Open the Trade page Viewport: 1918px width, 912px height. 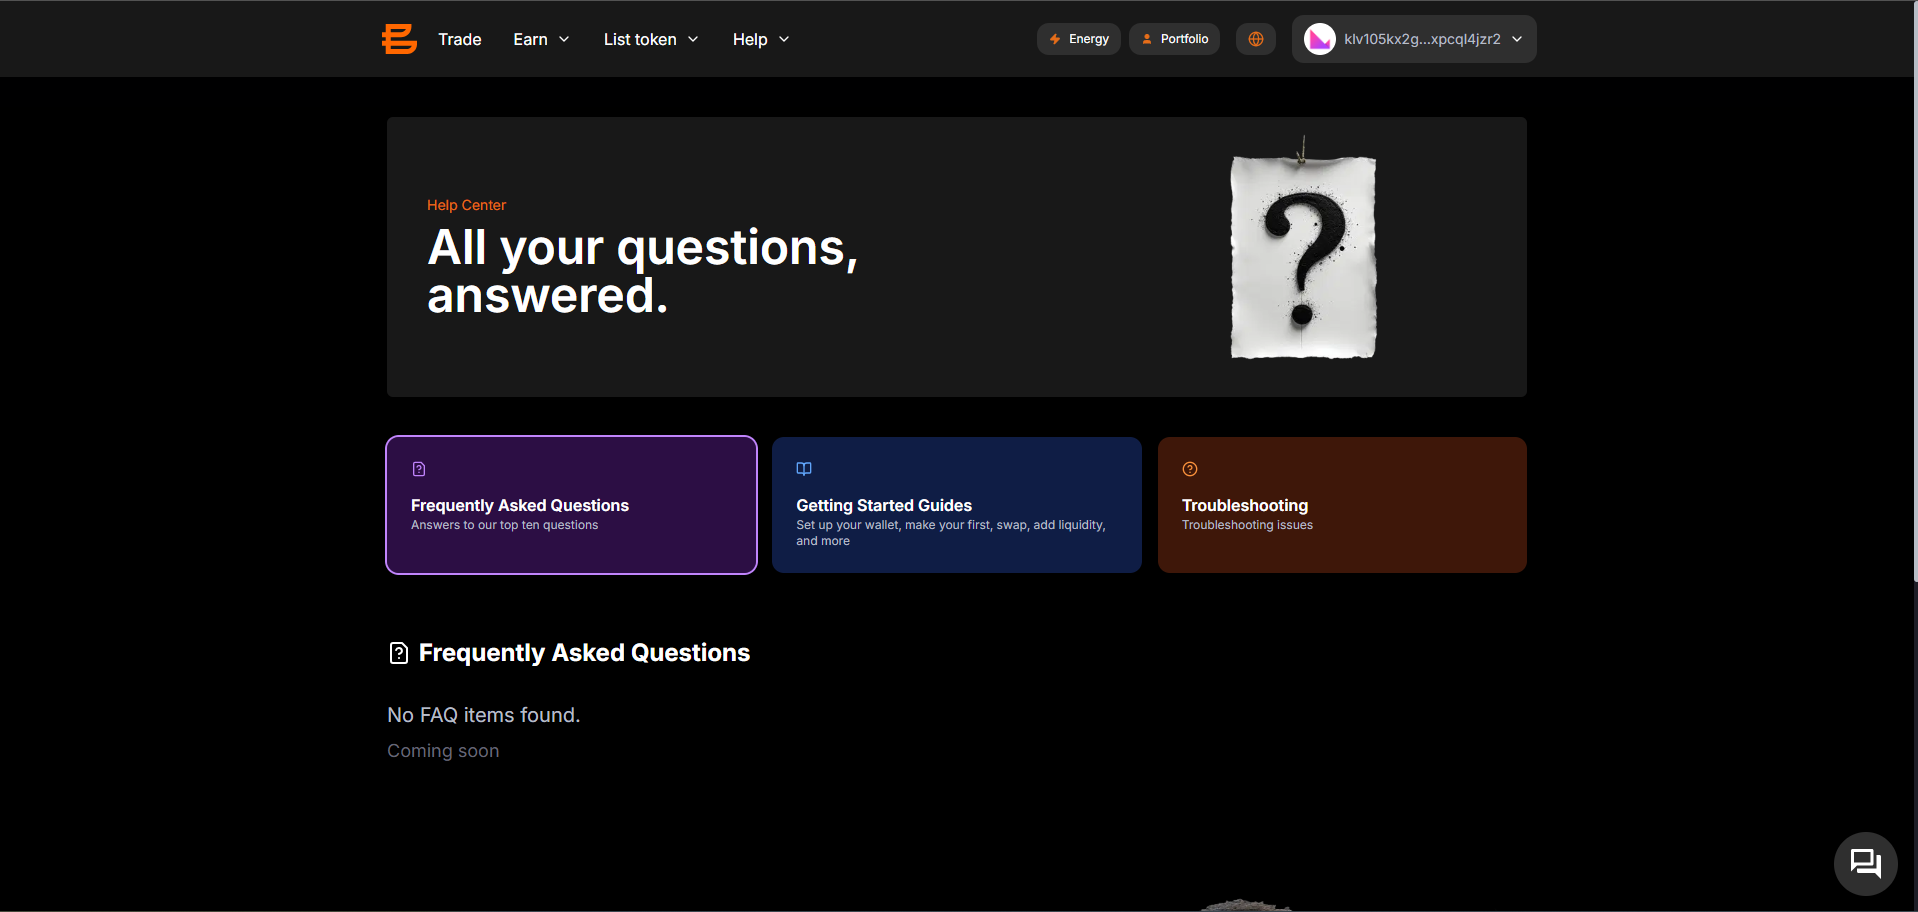pos(460,39)
